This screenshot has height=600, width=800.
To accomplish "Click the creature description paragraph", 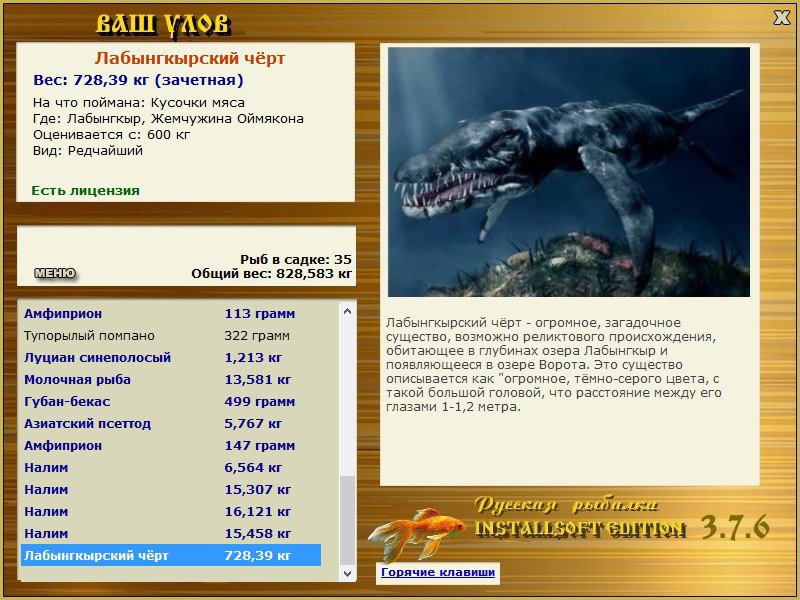I will tap(554, 365).
